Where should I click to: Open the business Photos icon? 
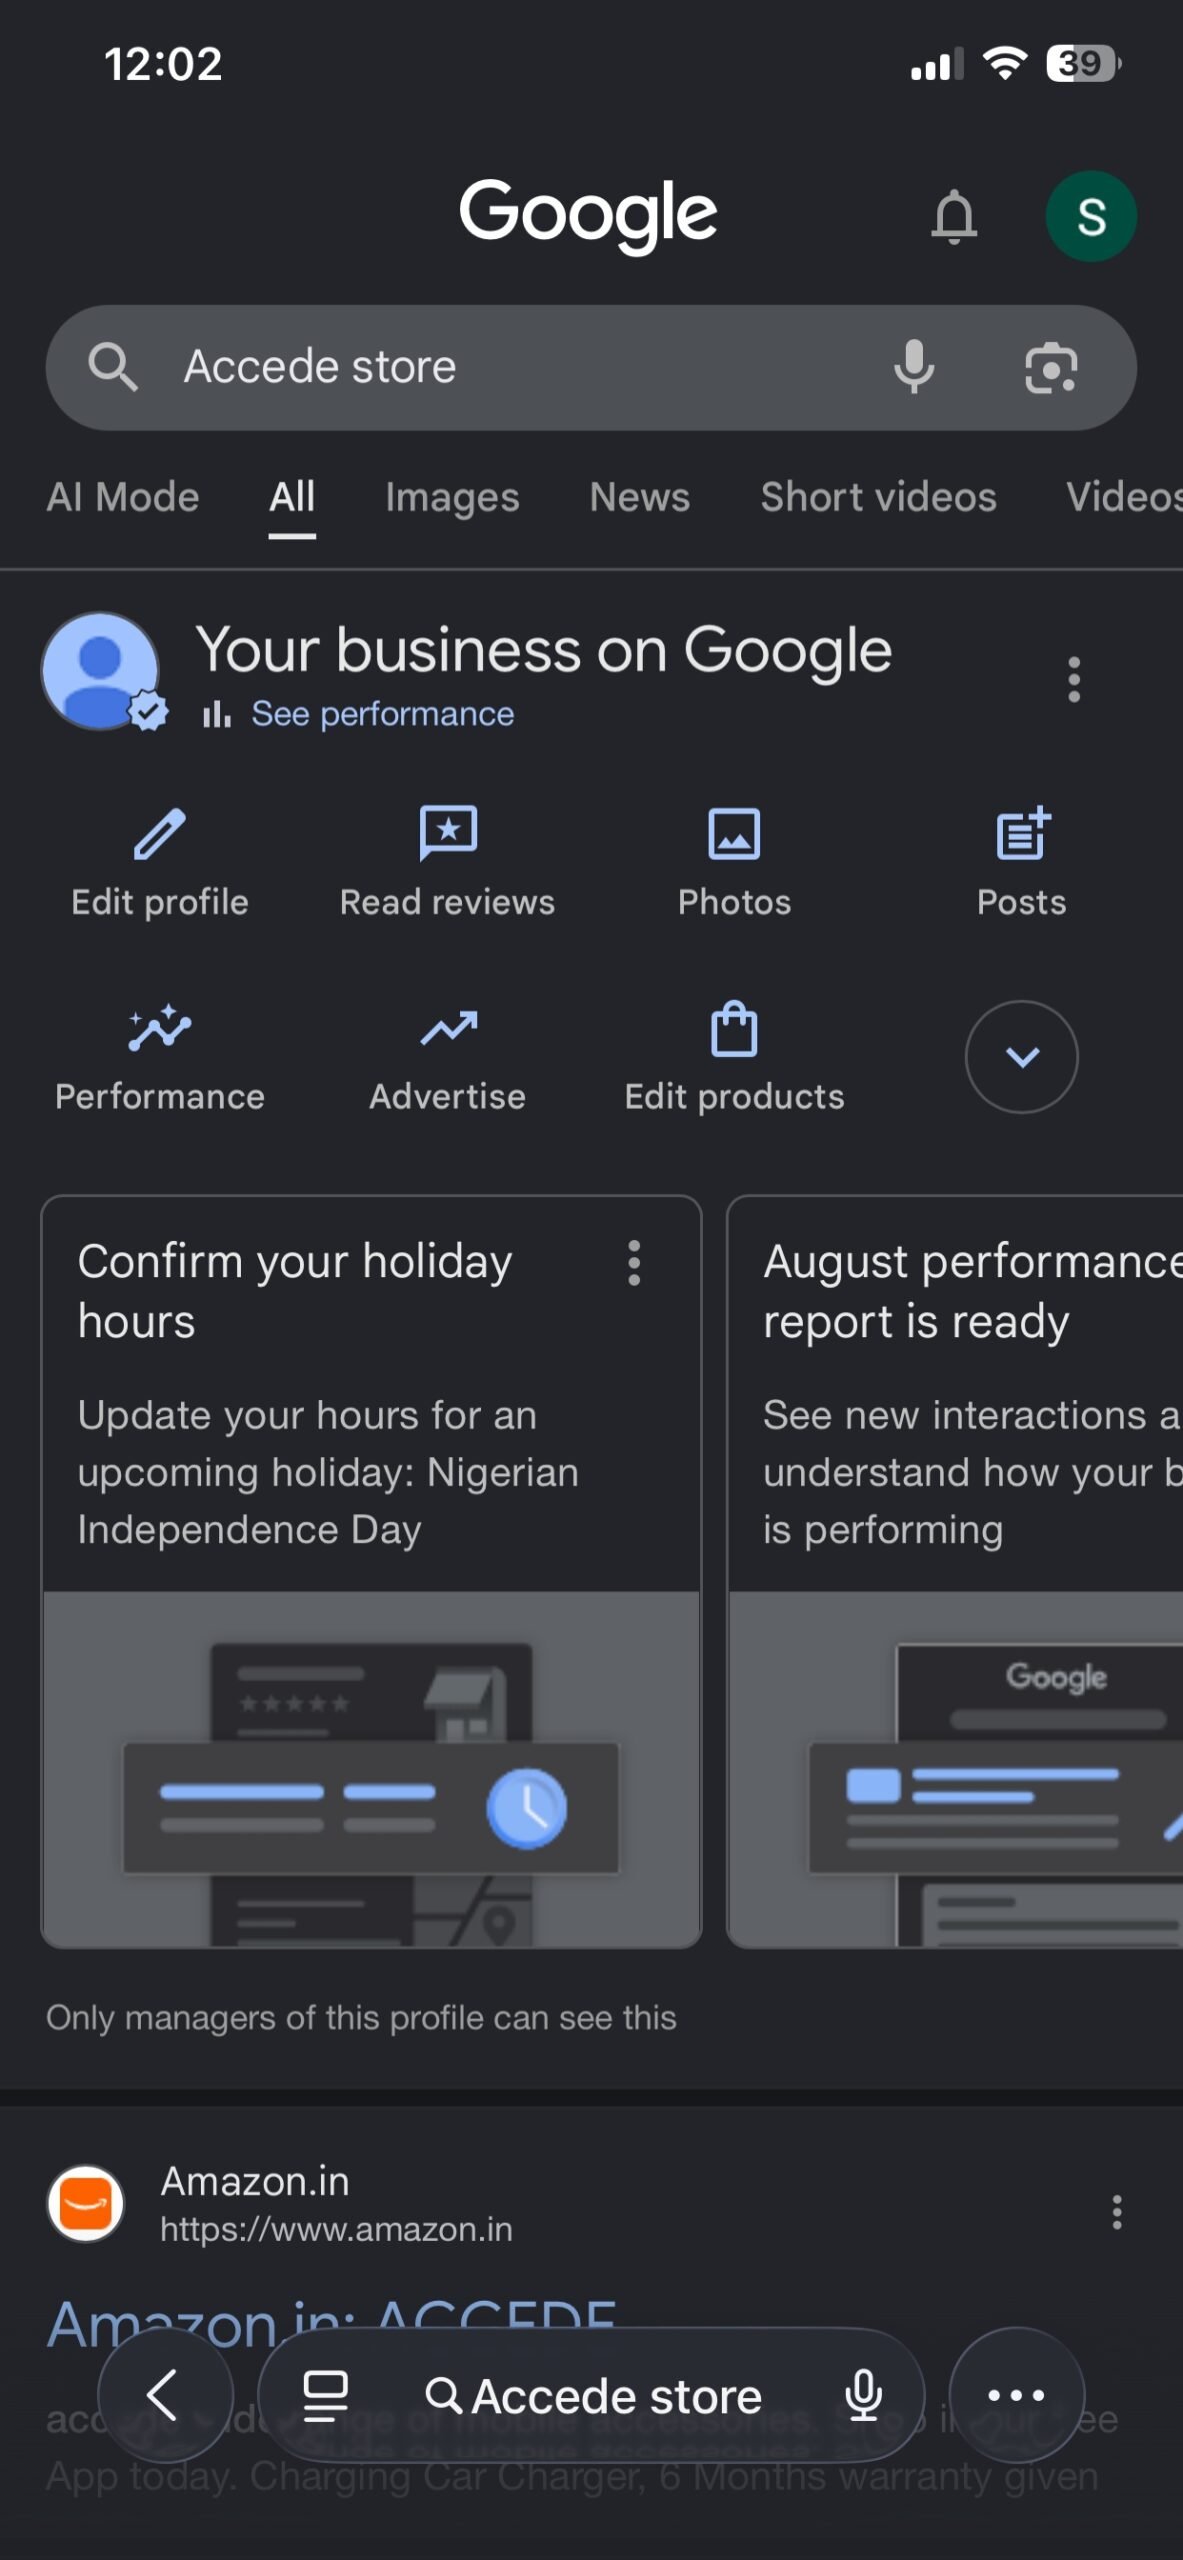coord(734,835)
